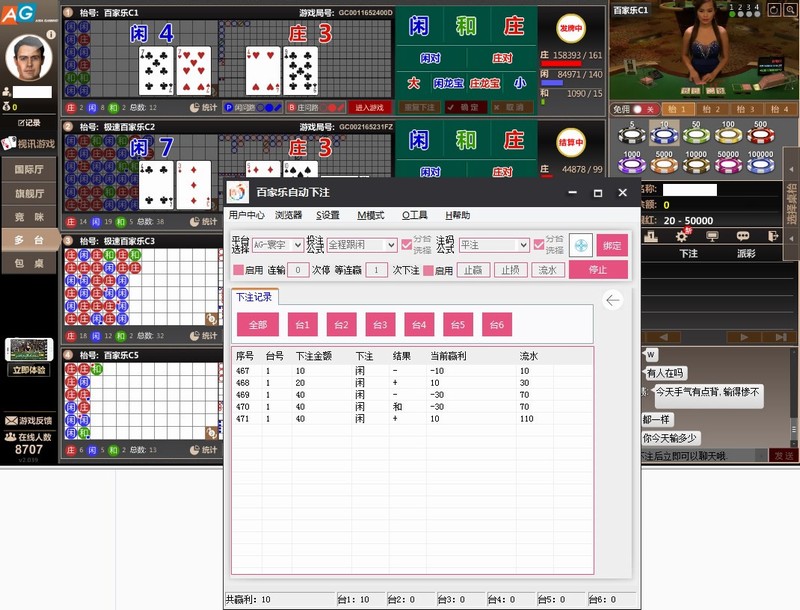
Task: Click the 连输 count input field
Action: pyautogui.click(x=297, y=270)
